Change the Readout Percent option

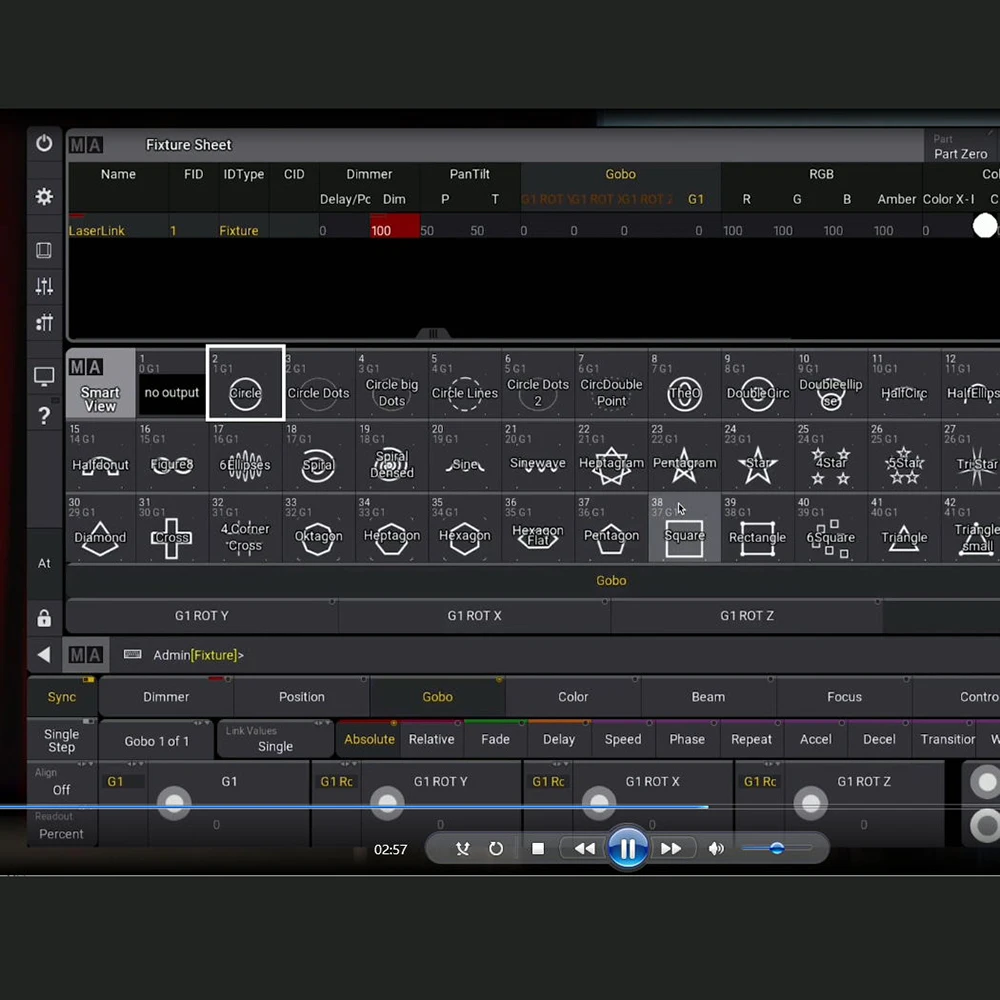coord(62,827)
